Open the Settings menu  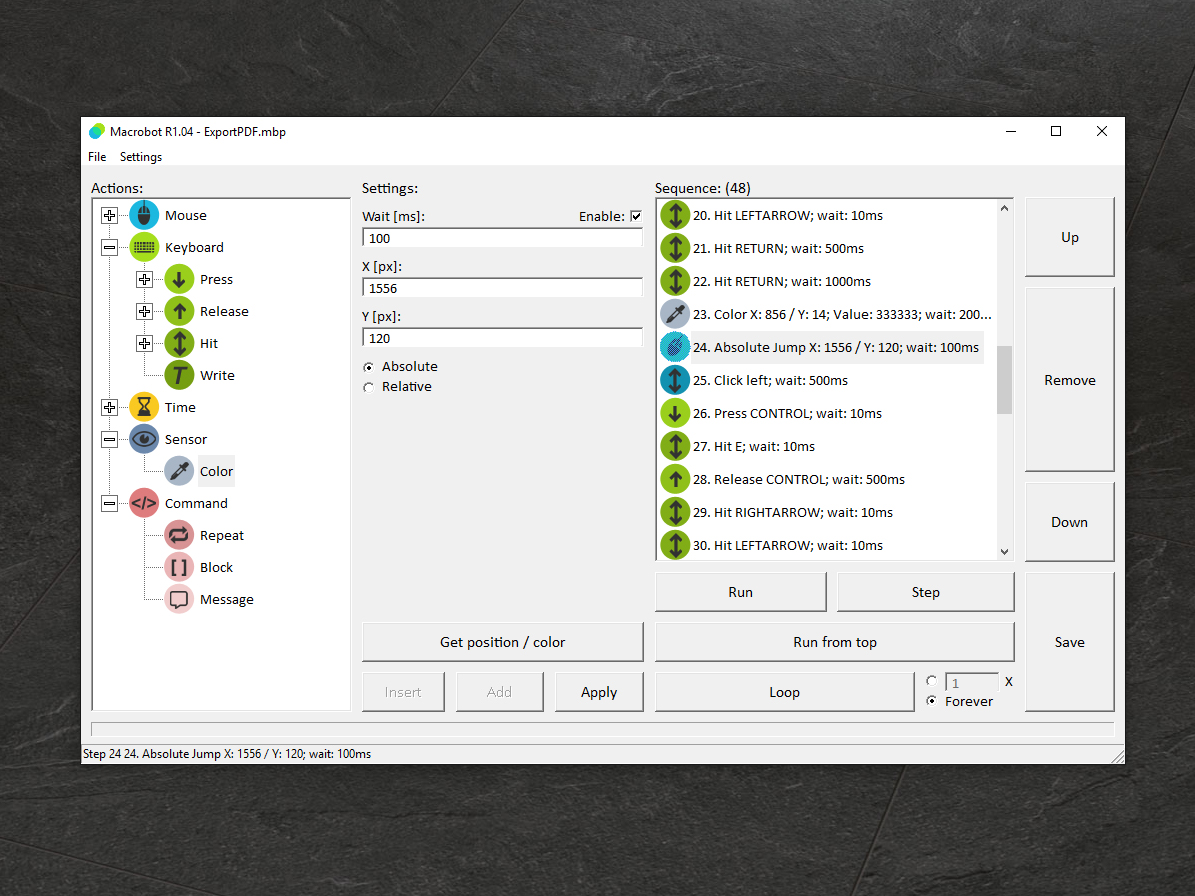pyautogui.click(x=141, y=157)
